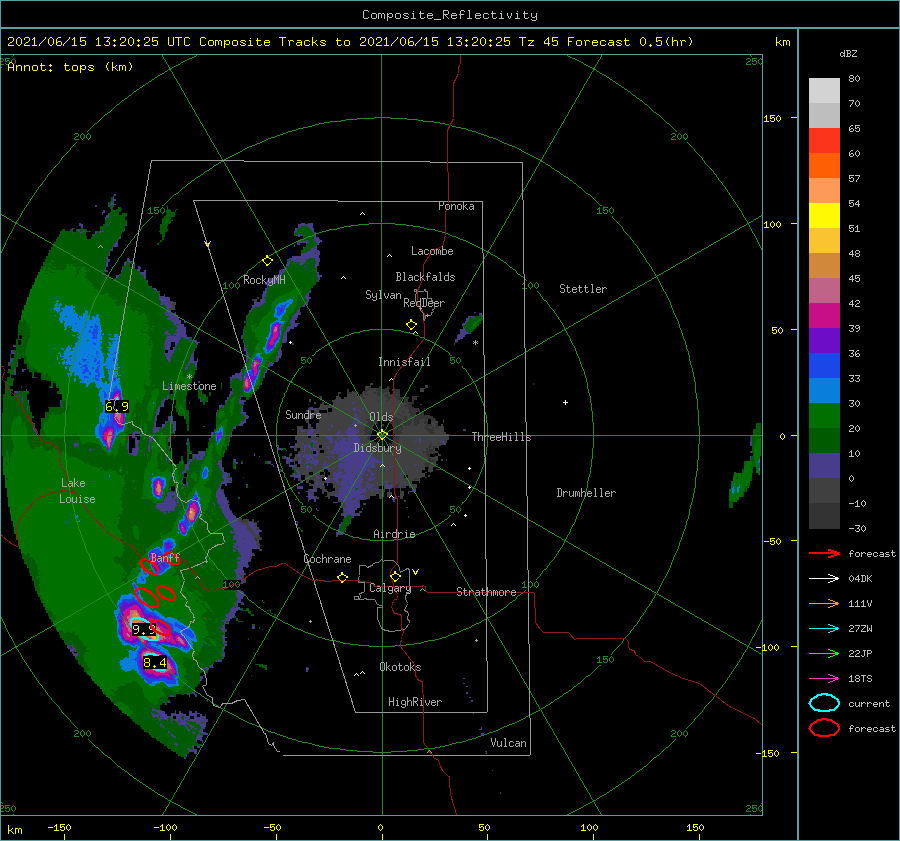Click the orange 111V track arrow
This screenshot has width=900, height=841.
[x=824, y=603]
